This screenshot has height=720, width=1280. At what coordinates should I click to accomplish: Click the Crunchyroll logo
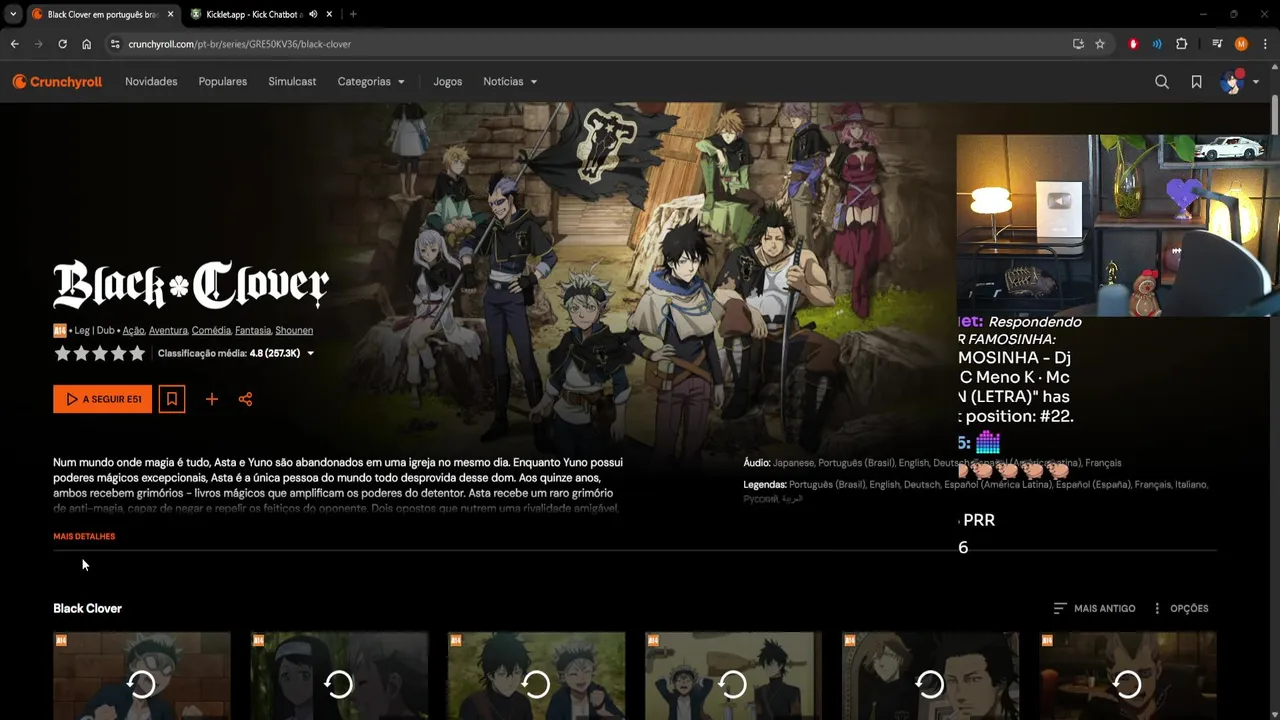click(x=57, y=82)
